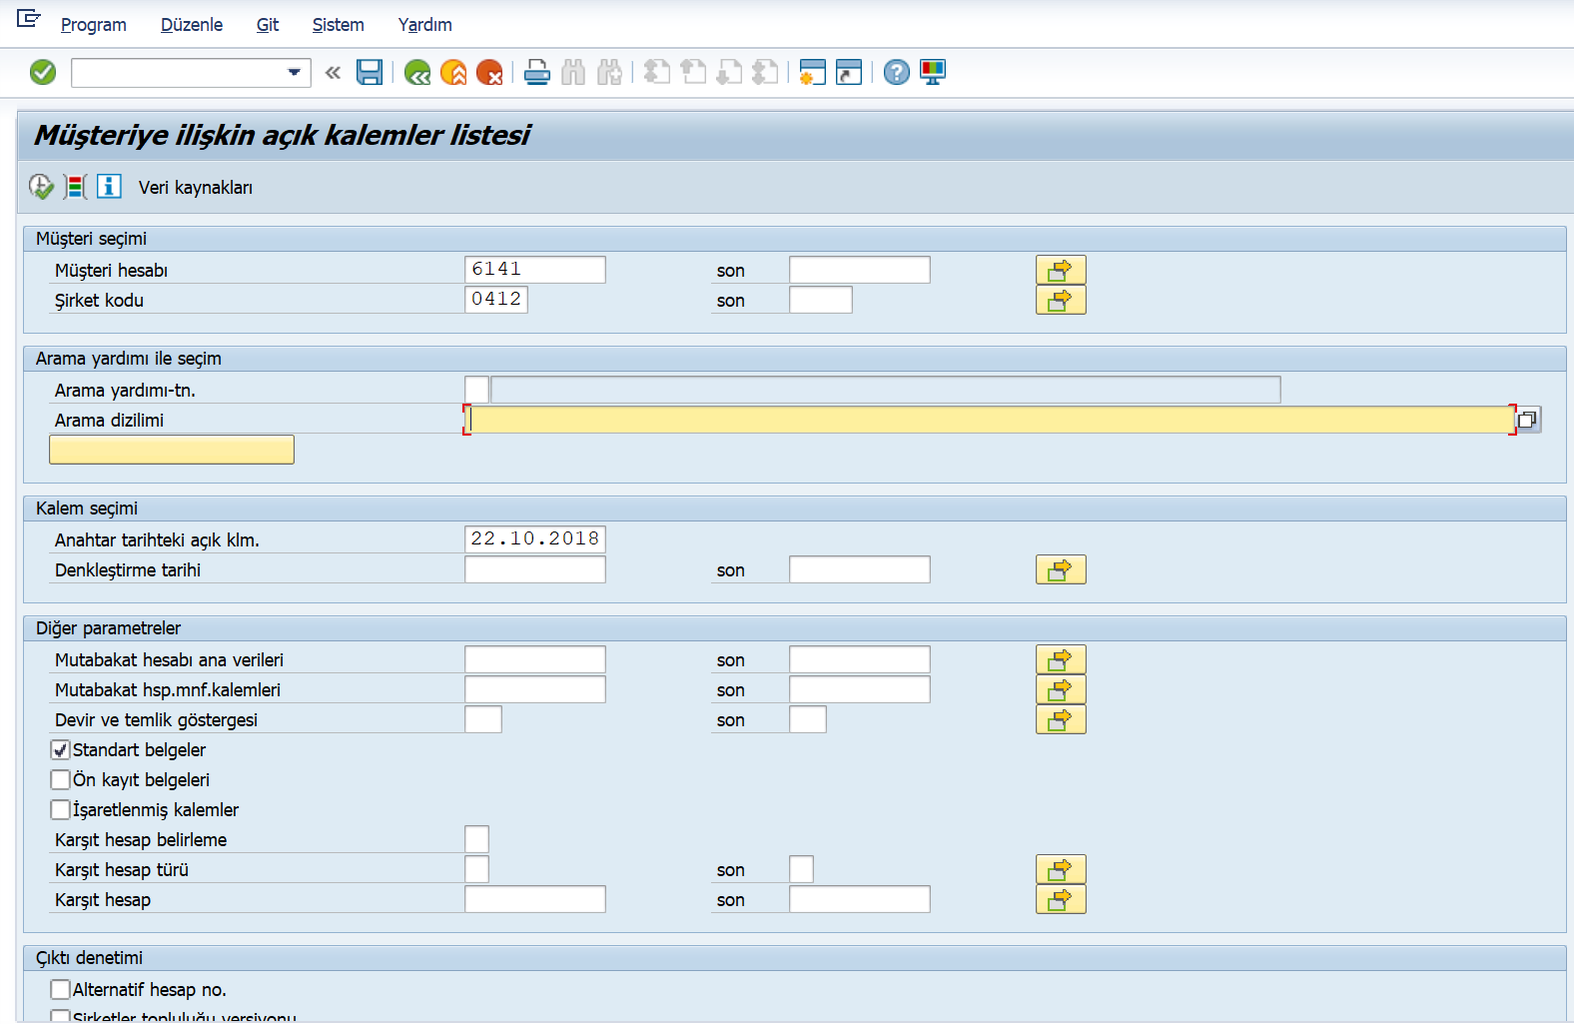Click the Mutabakat hsp.mnf.kalemleri from field
The width and height of the screenshot is (1574, 1024).
point(535,690)
